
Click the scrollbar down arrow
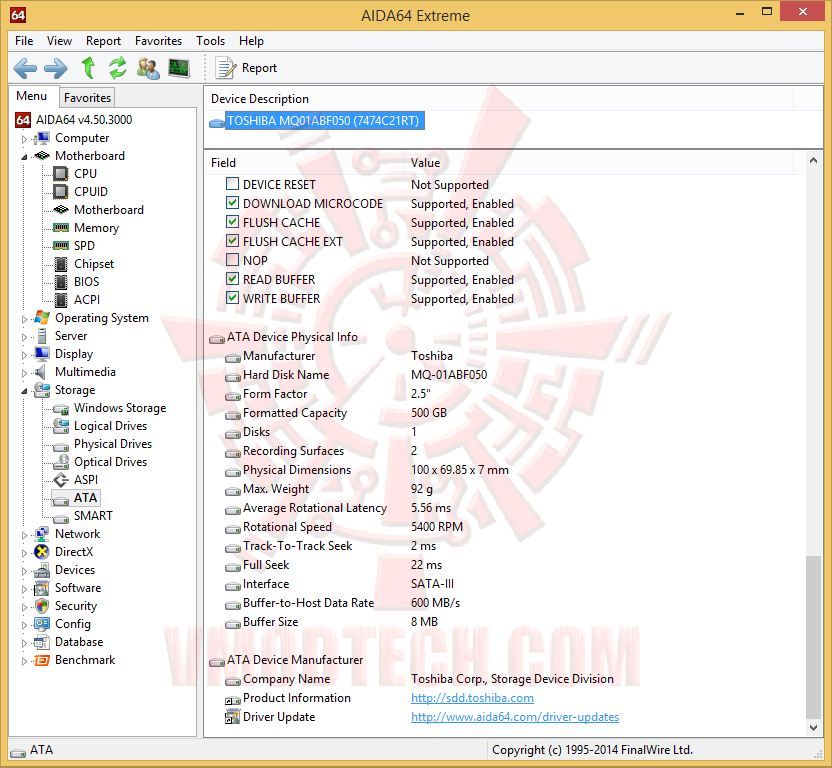(x=813, y=728)
